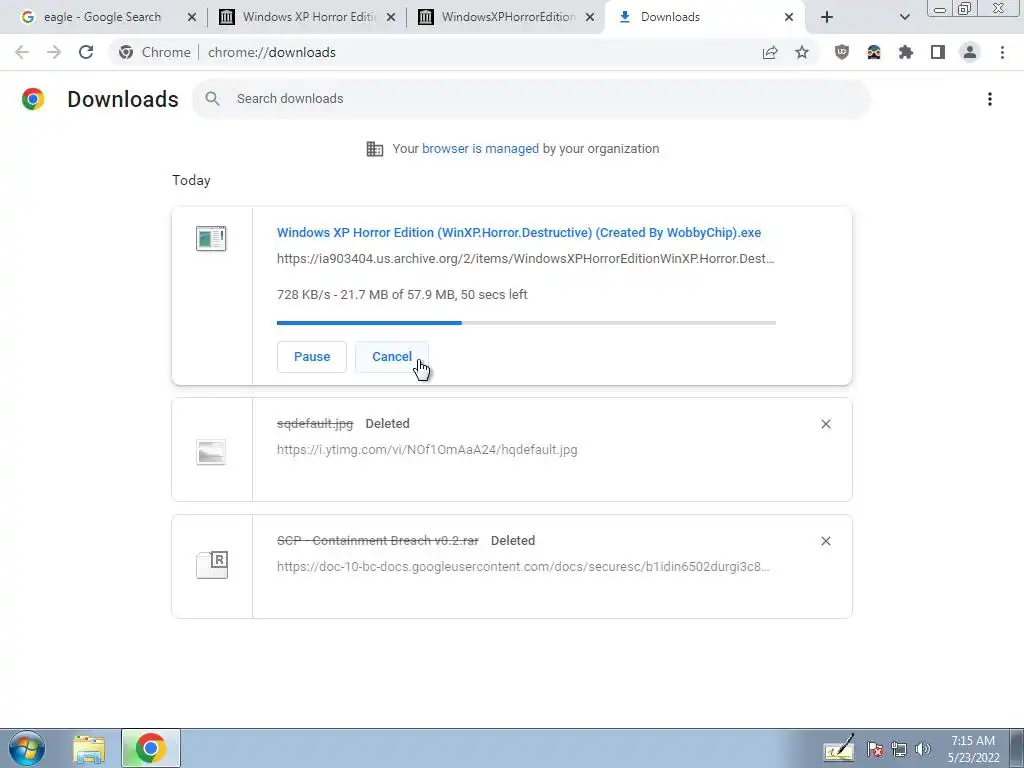Close the WindowsXPHorrorEdition tab

coord(590,17)
